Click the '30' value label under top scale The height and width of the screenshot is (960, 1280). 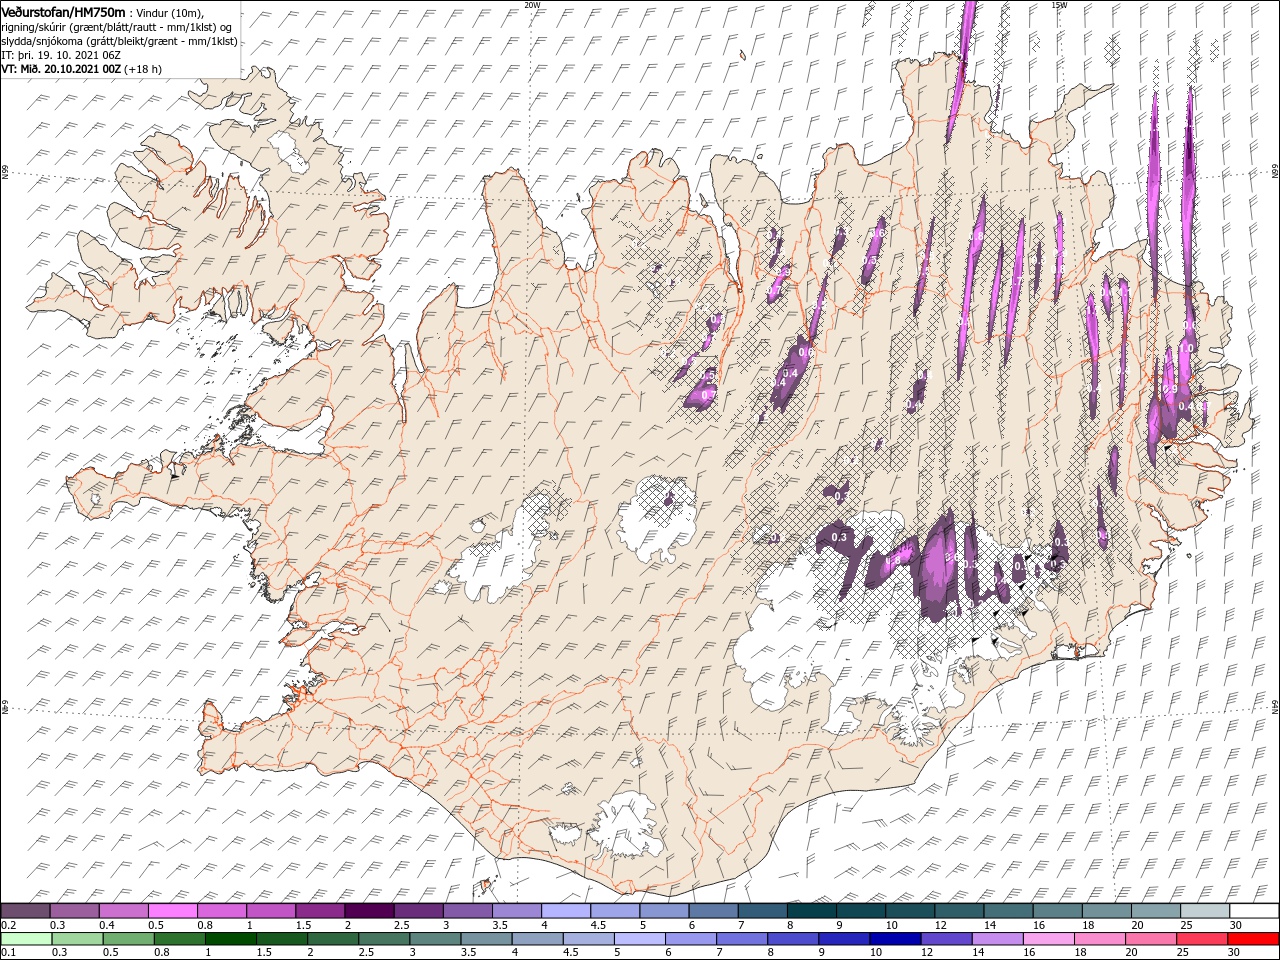pos(1237,925)
